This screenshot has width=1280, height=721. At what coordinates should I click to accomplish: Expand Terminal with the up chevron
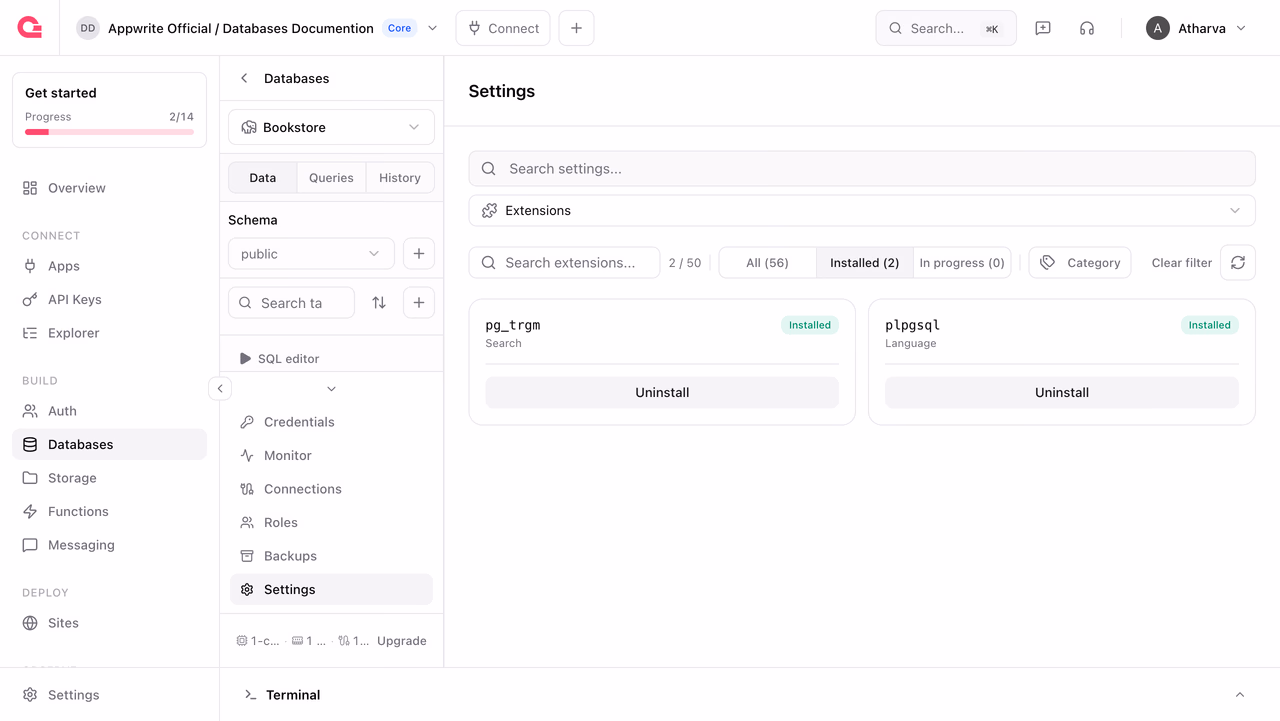click(x=1240, y=695)
